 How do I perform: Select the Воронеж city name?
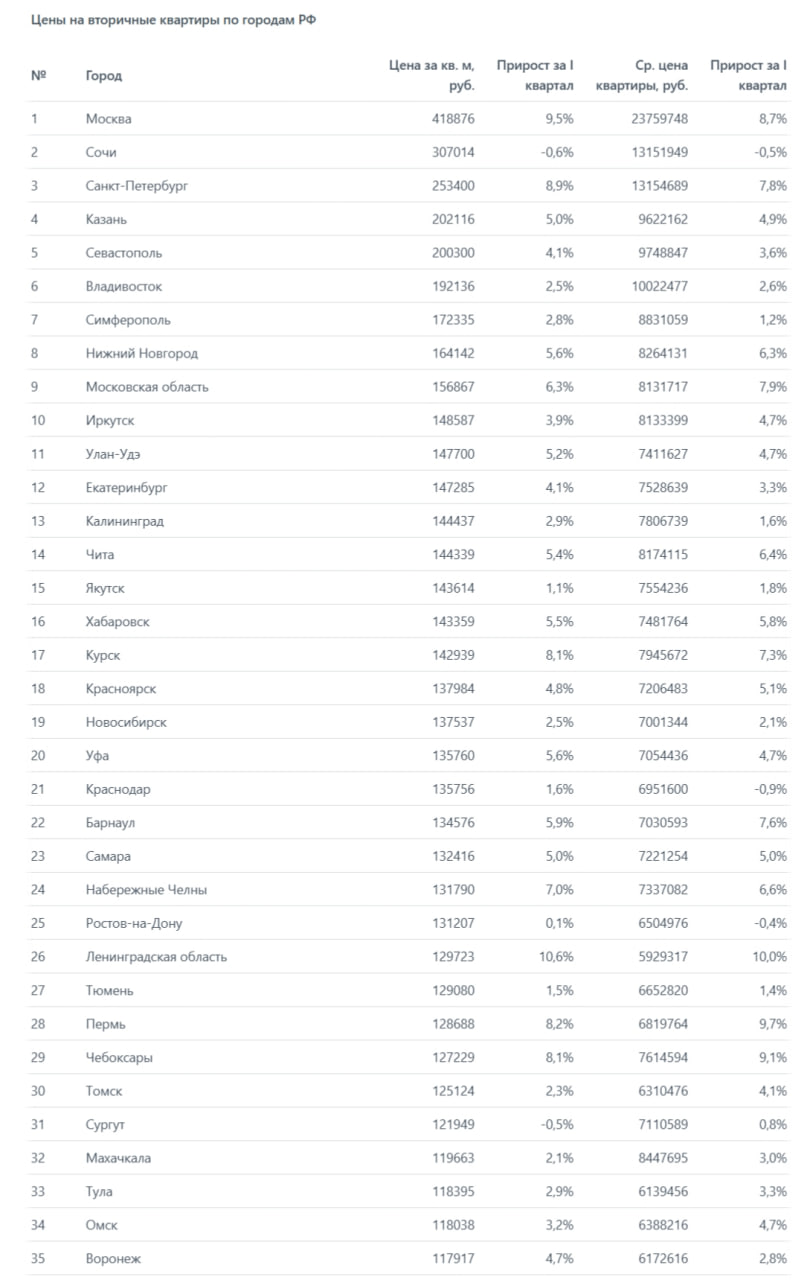[113, 1258]
